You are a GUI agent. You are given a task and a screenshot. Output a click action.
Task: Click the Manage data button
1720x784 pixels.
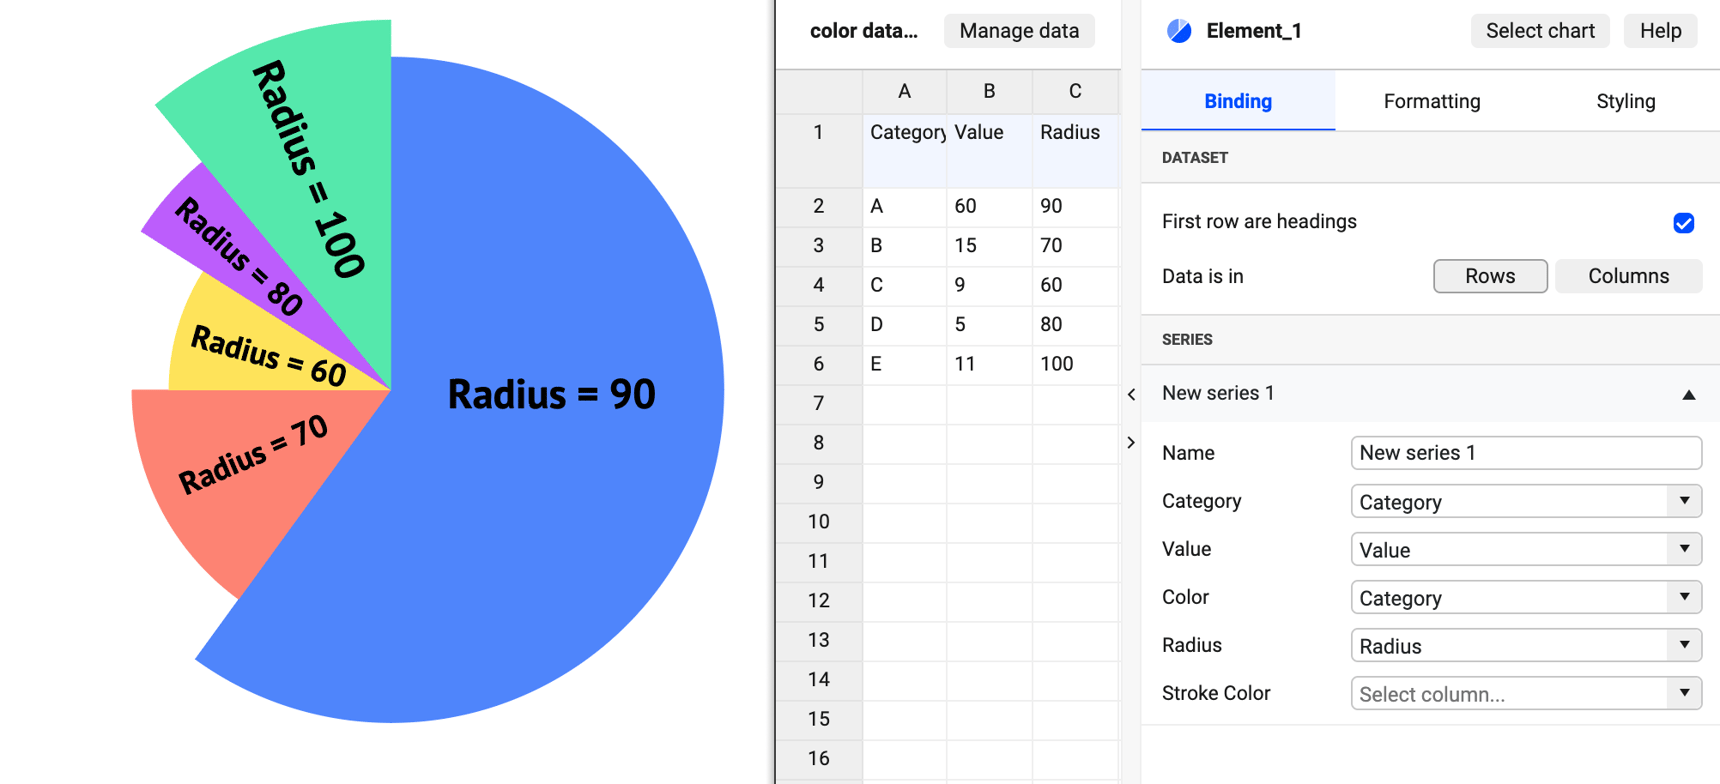(1019, 31)
